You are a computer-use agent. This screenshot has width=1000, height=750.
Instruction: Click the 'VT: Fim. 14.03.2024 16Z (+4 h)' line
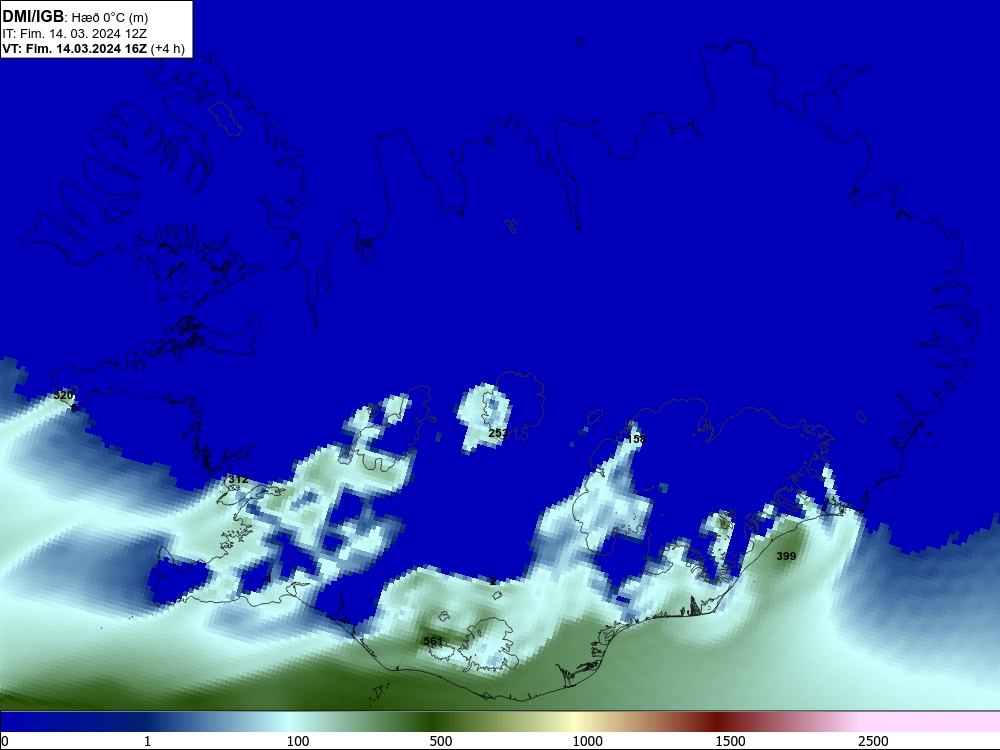tap(94, 49)
